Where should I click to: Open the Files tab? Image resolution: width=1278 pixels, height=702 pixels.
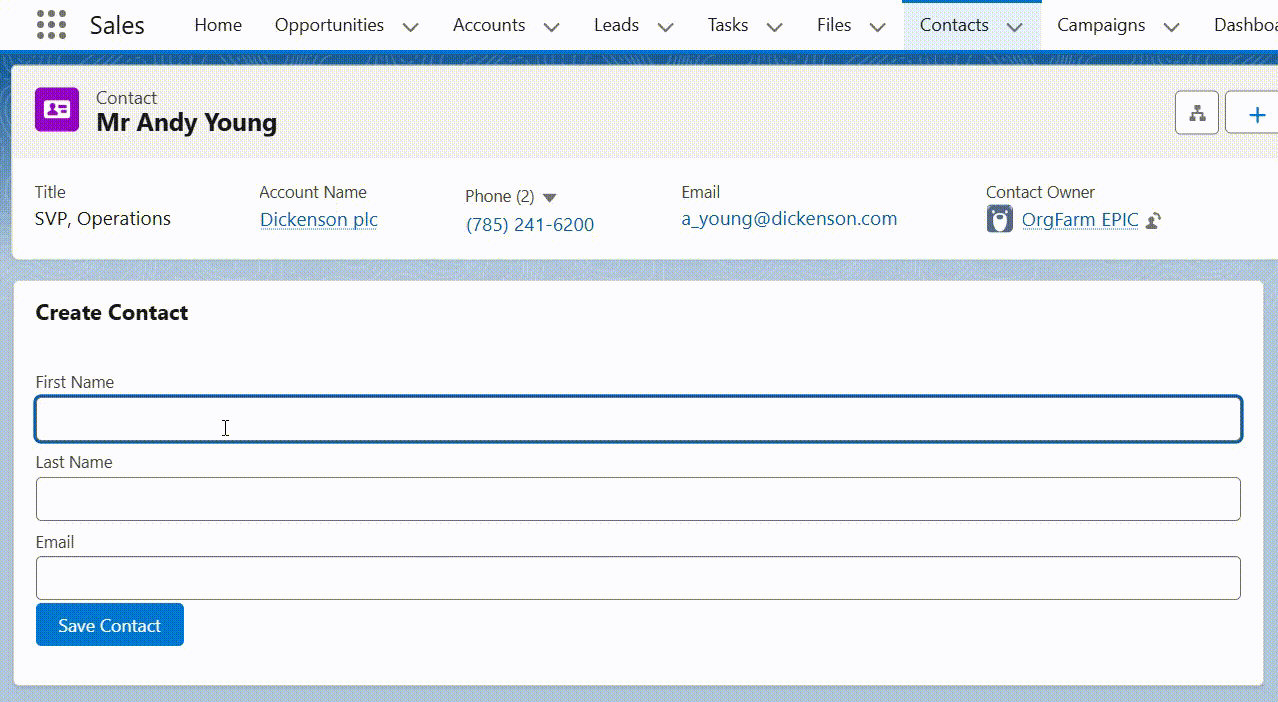pos(833,25)
